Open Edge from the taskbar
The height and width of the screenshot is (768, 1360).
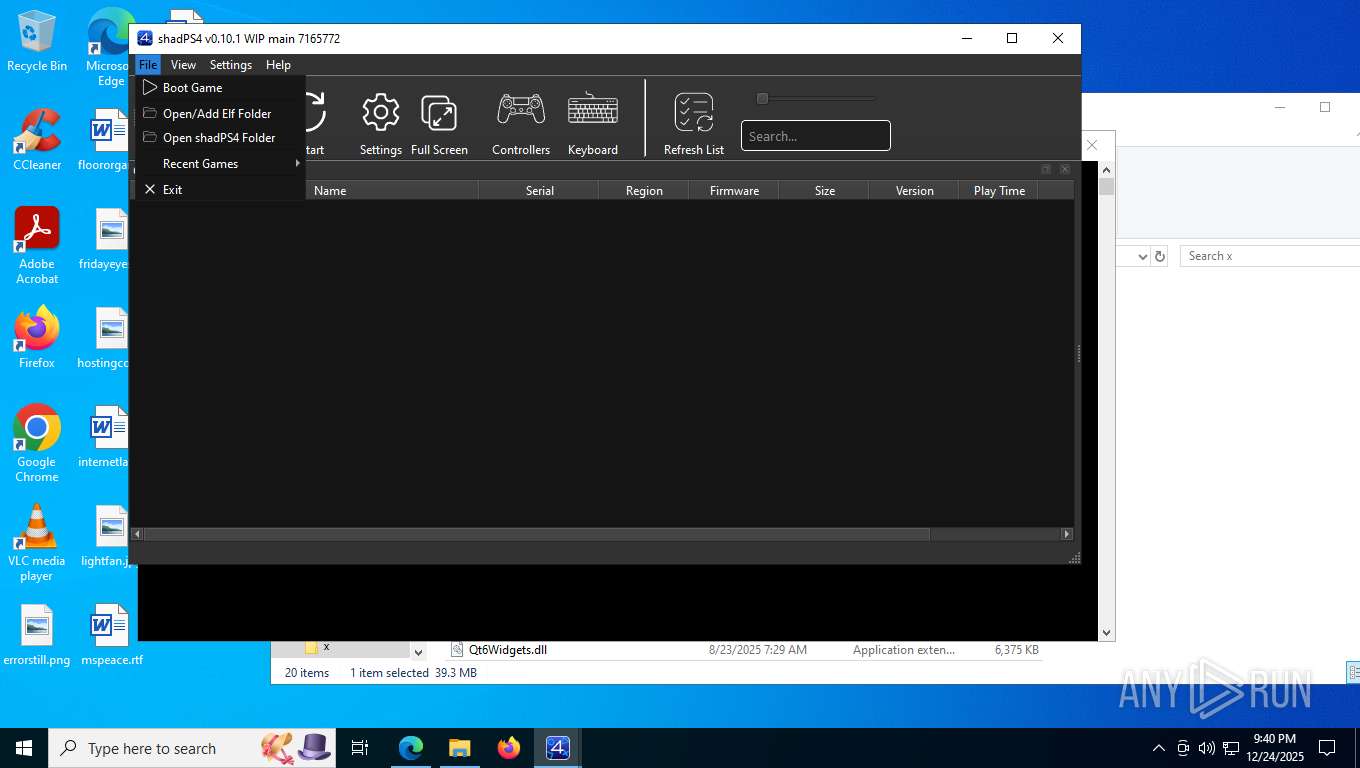click(410, 748)
